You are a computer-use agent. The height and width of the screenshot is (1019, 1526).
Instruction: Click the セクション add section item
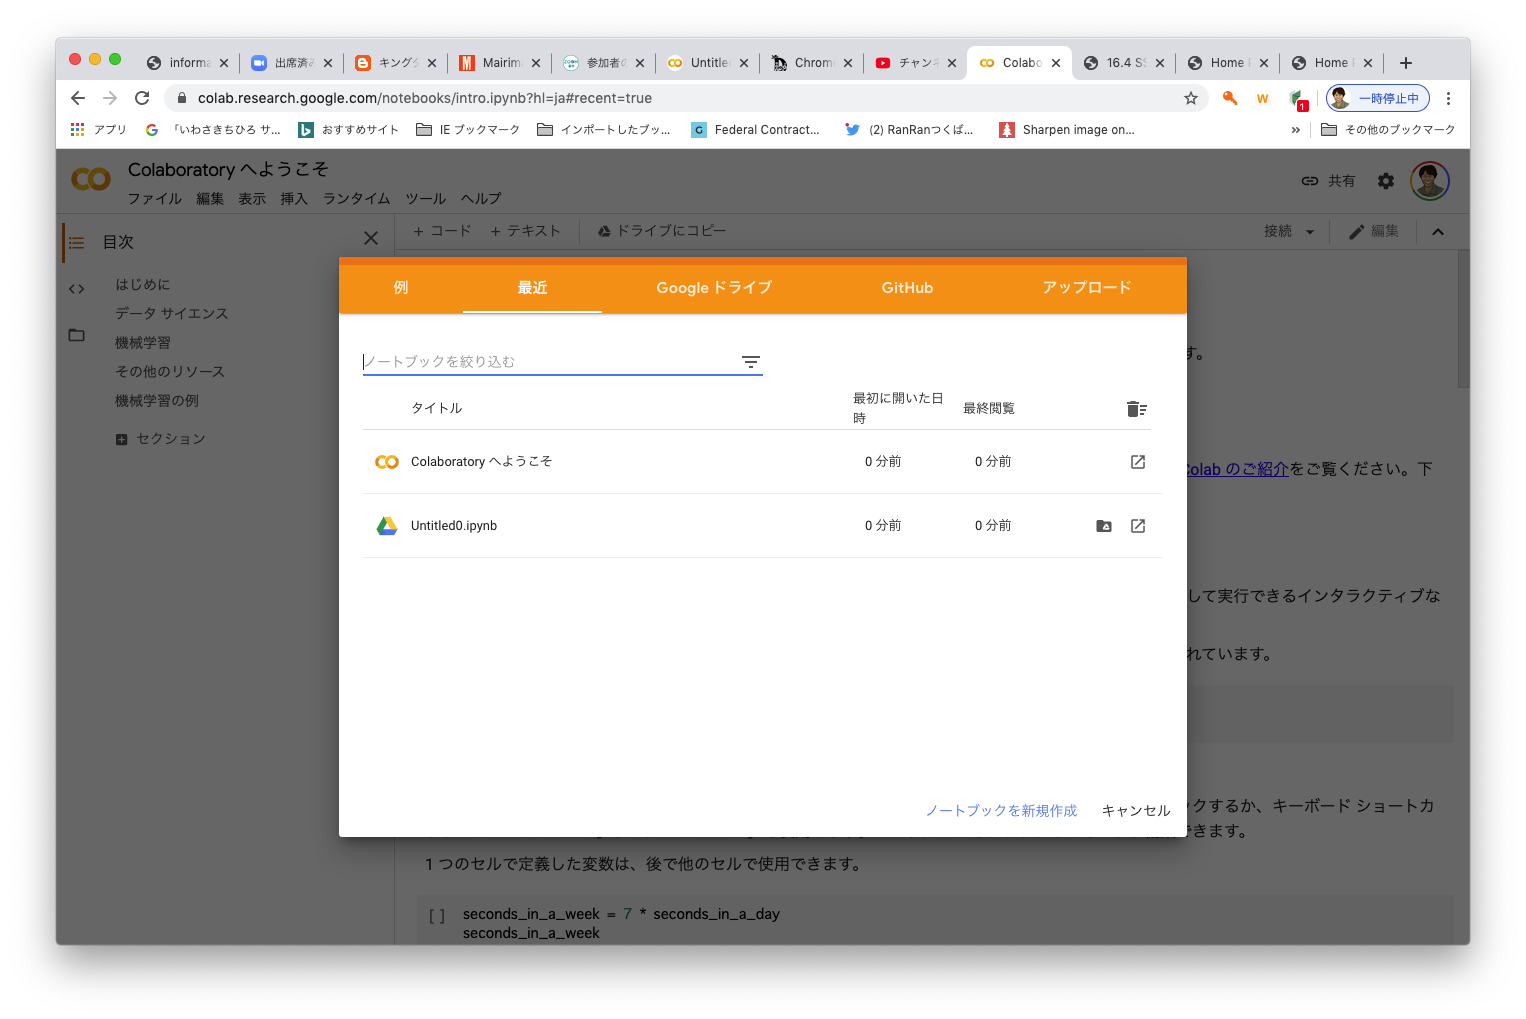160,439
